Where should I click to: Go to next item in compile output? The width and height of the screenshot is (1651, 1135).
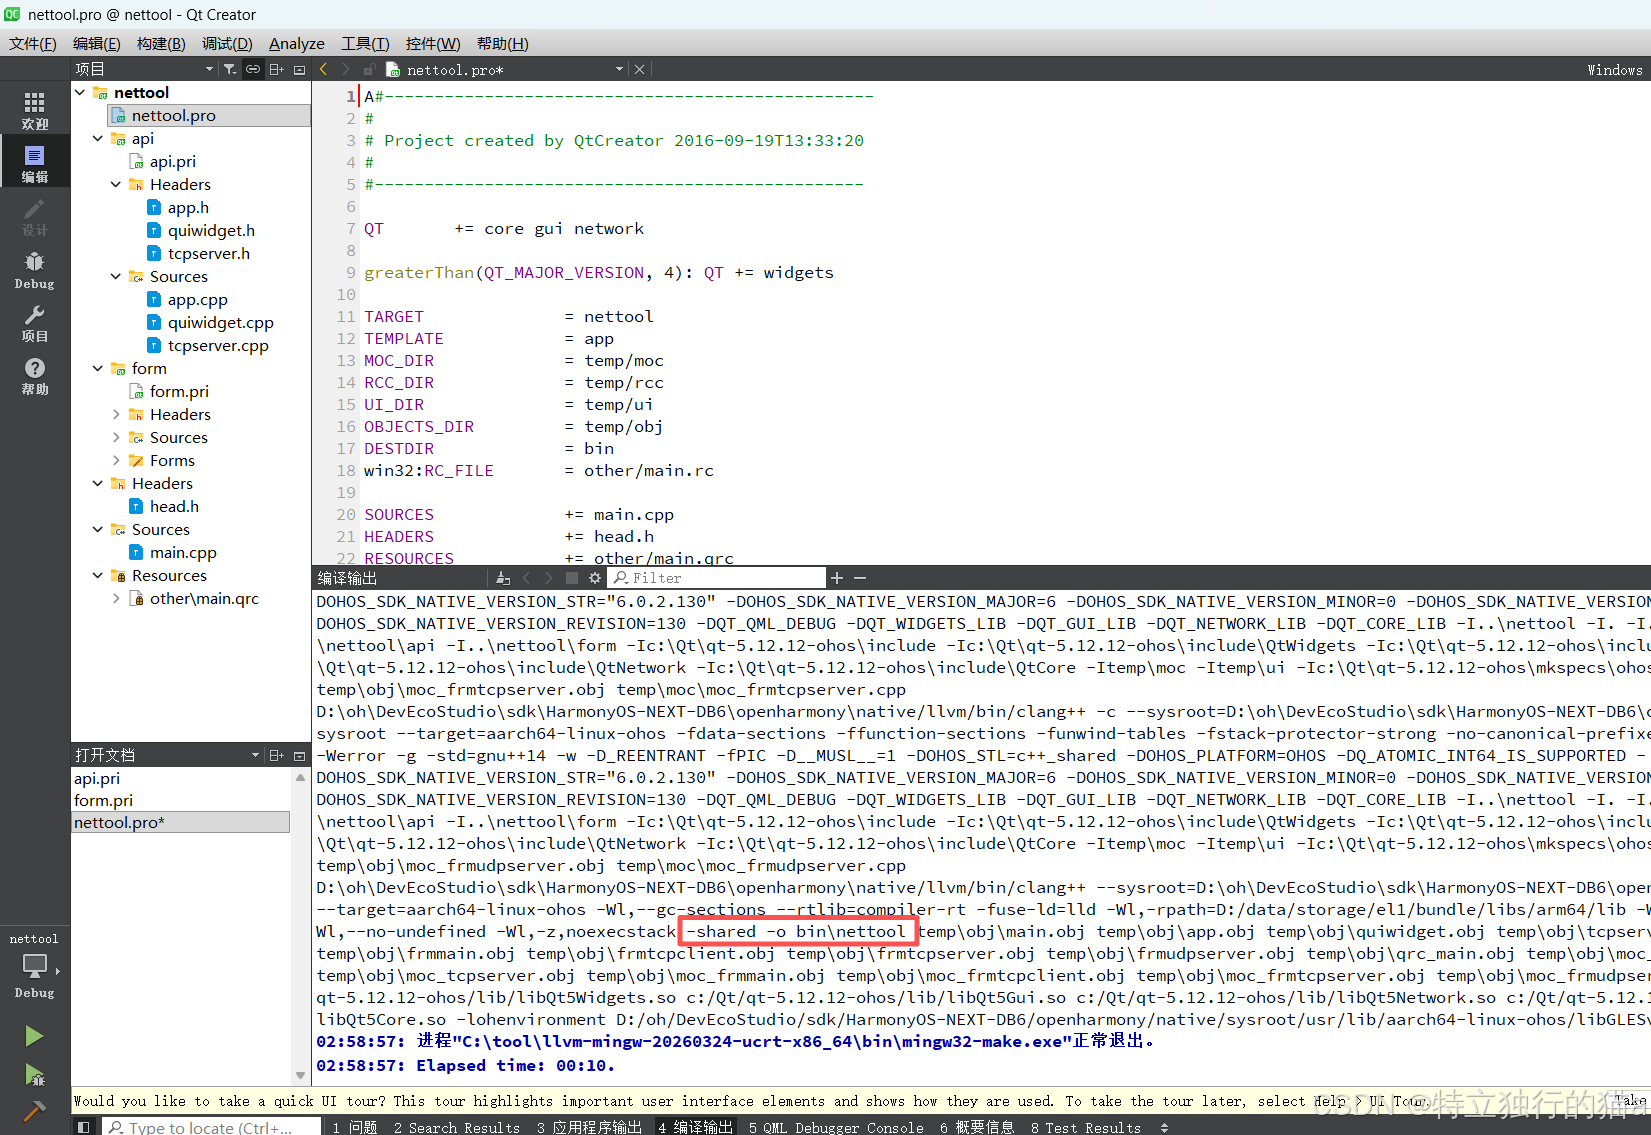[548, 578]
